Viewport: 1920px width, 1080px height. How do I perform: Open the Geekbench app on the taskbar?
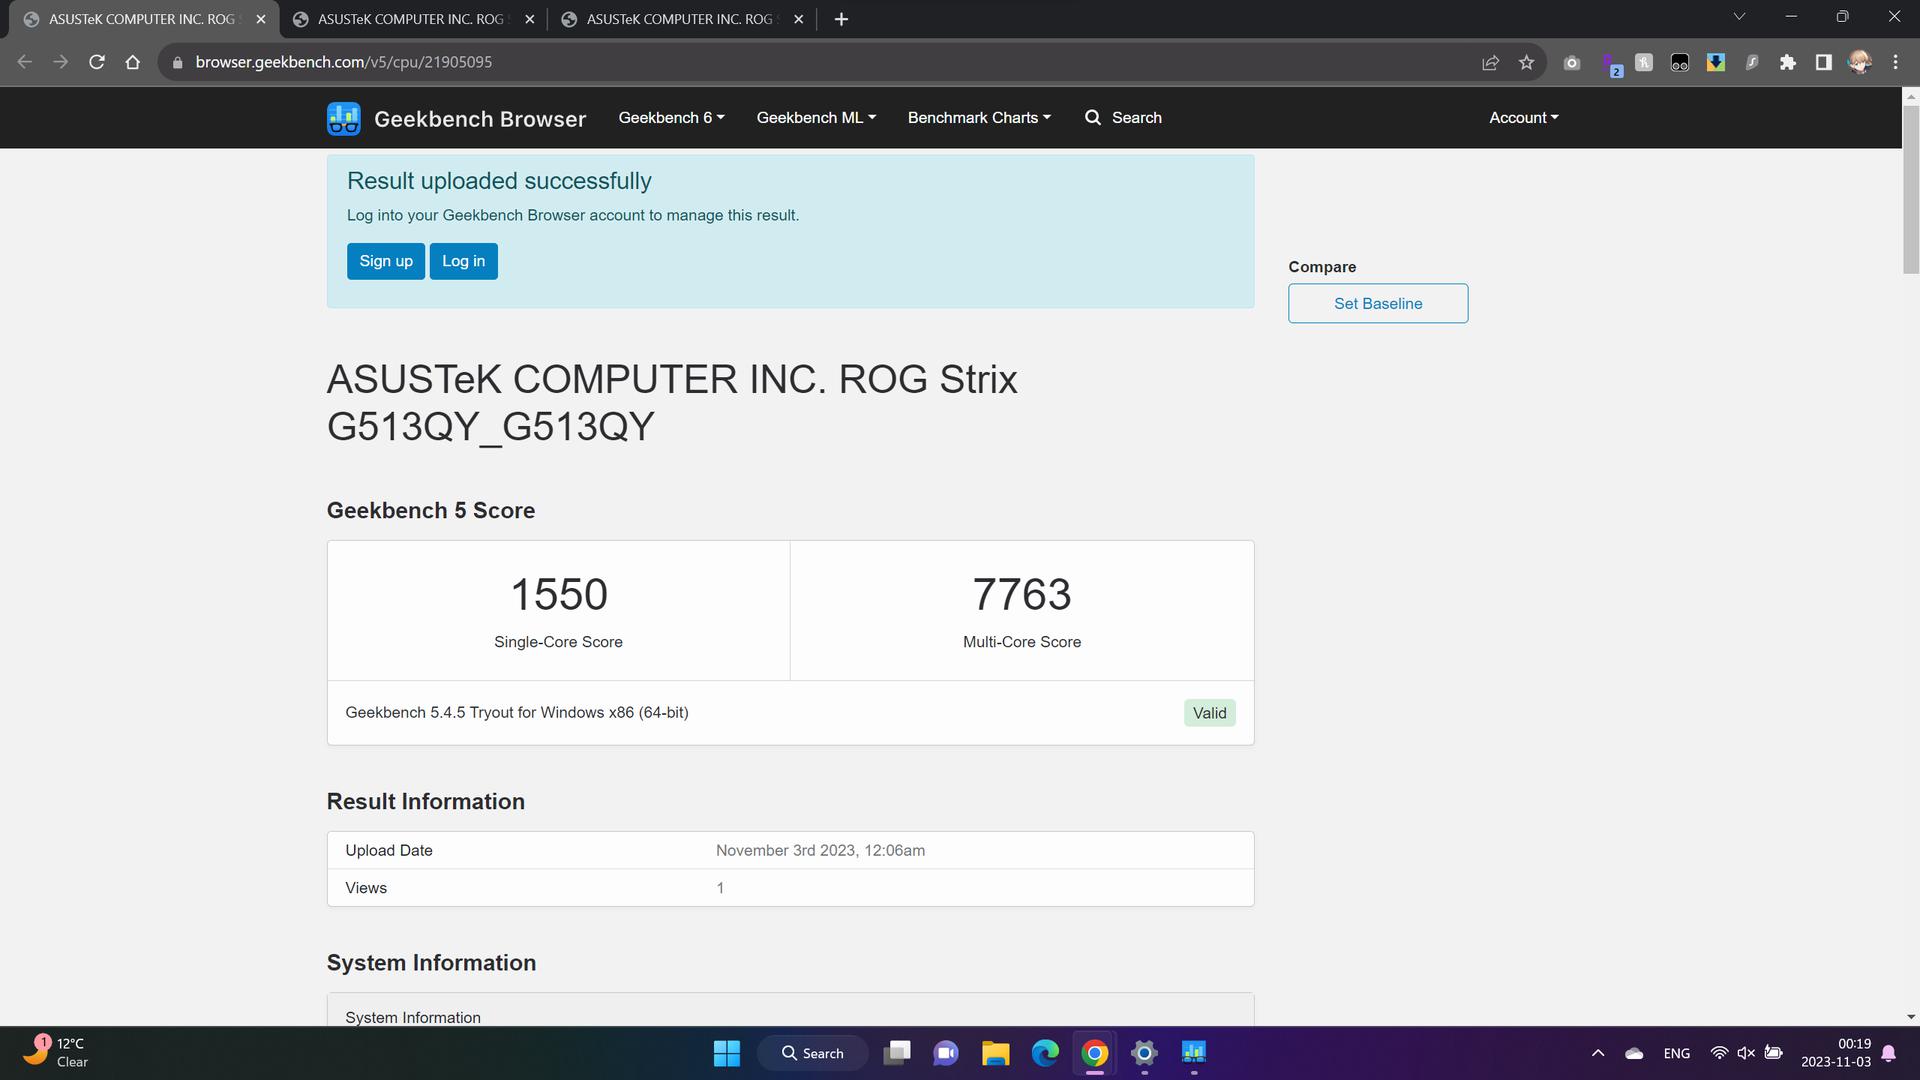click(x=1194, y=1053)
